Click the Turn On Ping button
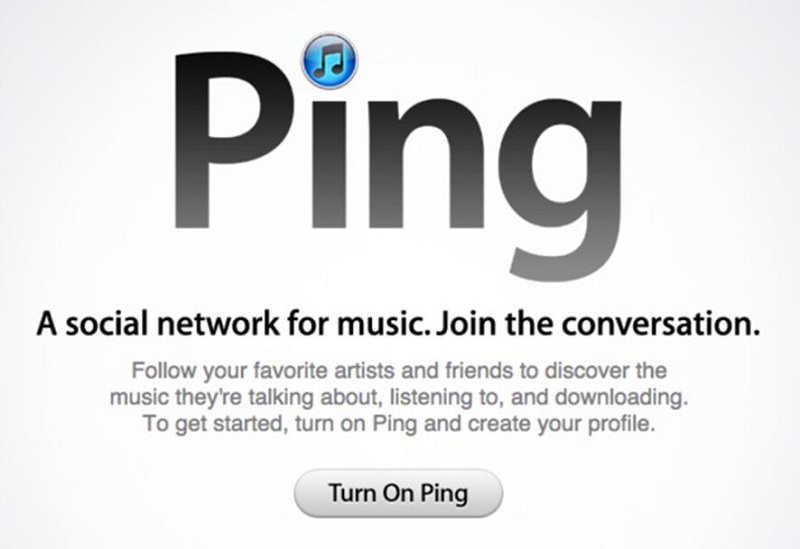This screenshot has height=549, width=800. point(398,493)
